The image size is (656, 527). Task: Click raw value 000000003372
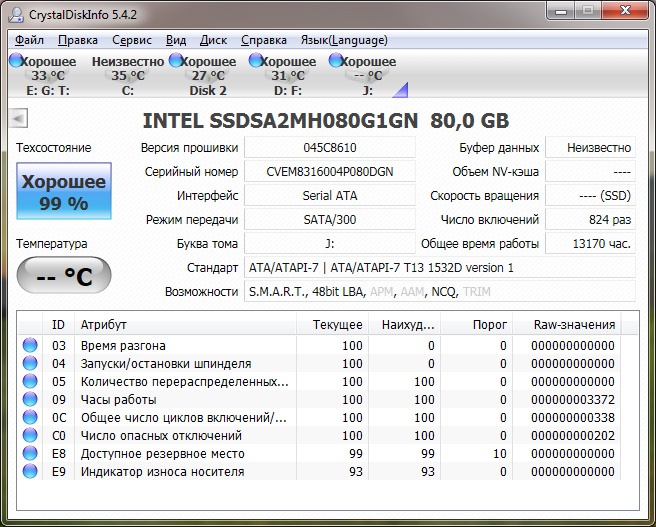tap(573, 399)
